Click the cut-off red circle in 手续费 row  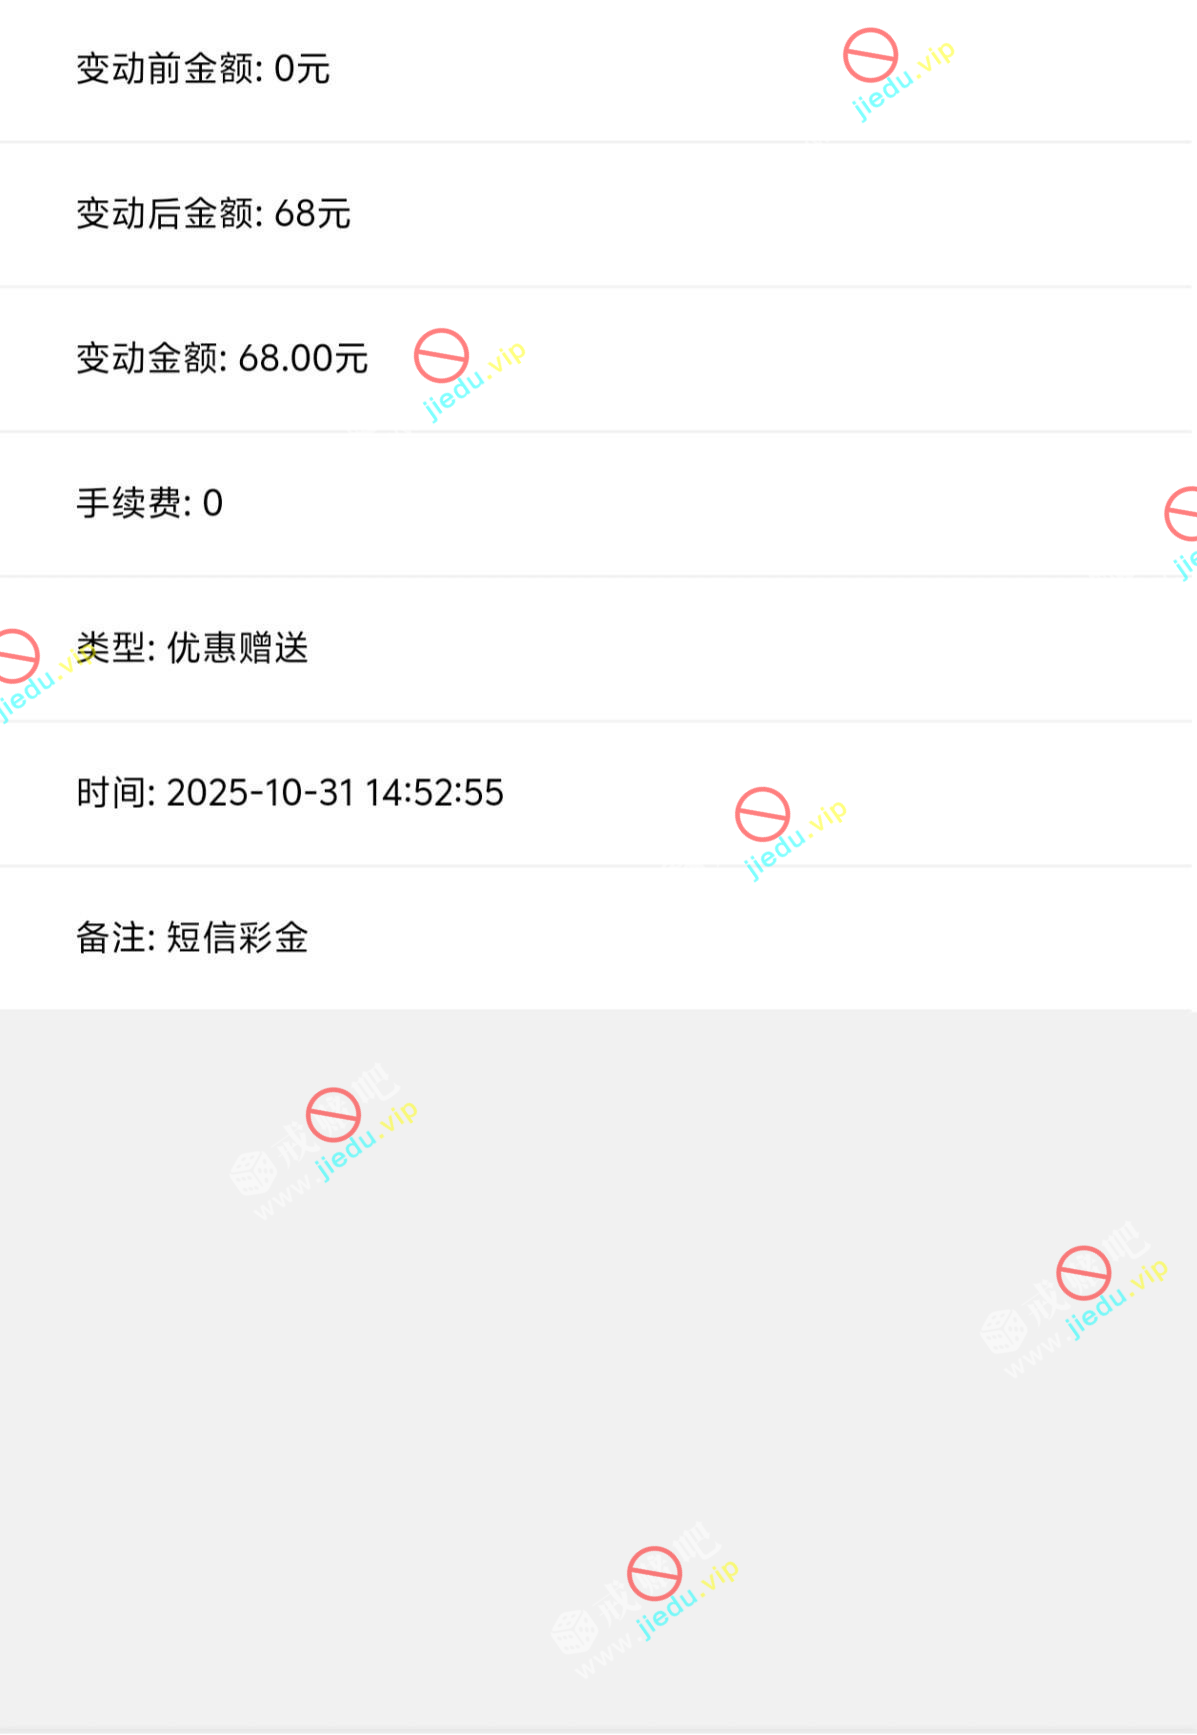coord(1183,514)
